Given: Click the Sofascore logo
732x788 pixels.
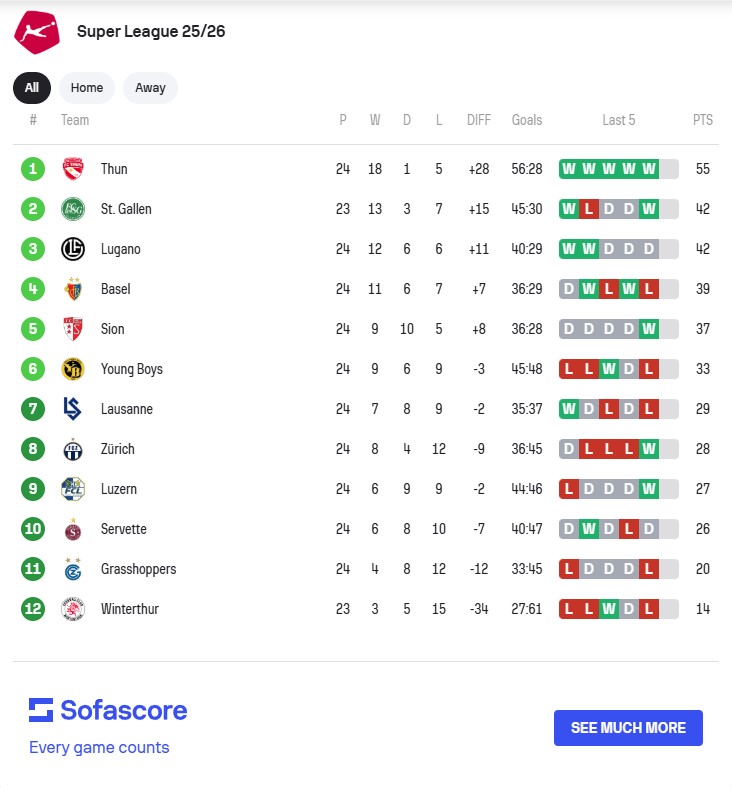Looking at the screenshot, I should tap(108, 711).
